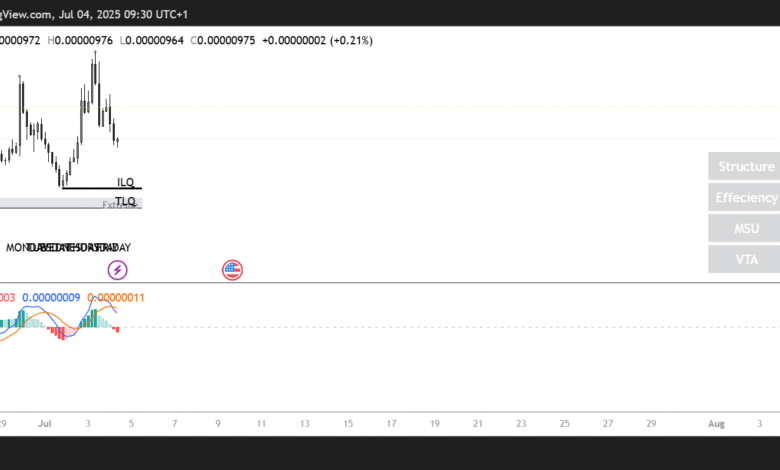Click the MSU button
This screenshot has height=470, width=780.
pyautogui.click(x=744, y=228)
